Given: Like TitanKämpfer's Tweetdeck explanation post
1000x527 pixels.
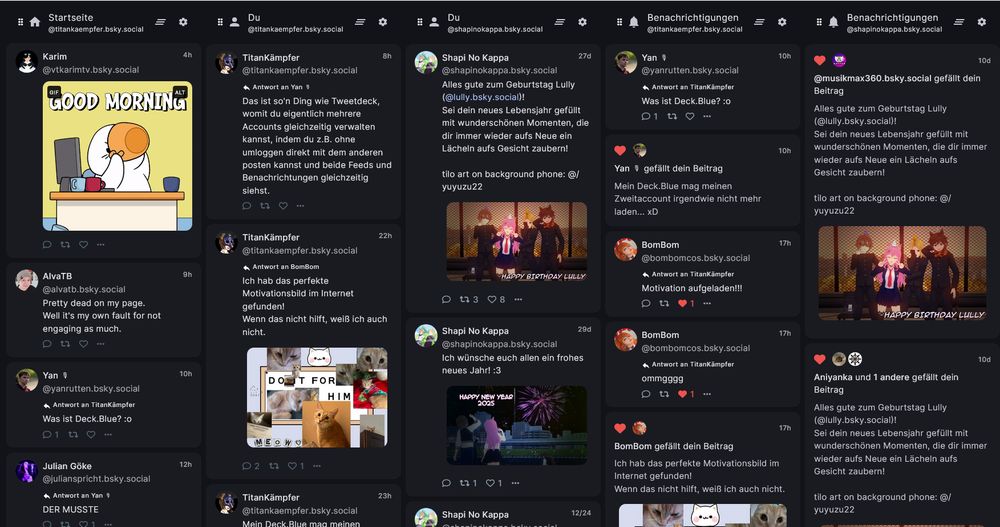Looking at the screenshot, I should pyautogui.click(x=283, y=205).
